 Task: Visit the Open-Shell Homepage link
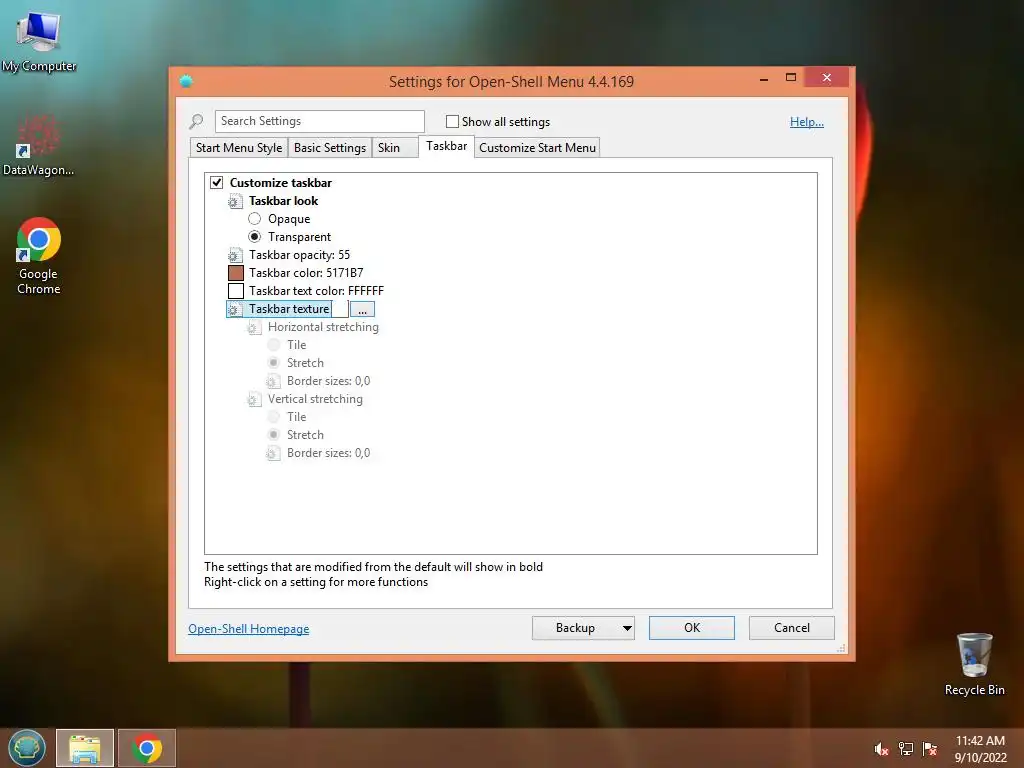[249, 628]
